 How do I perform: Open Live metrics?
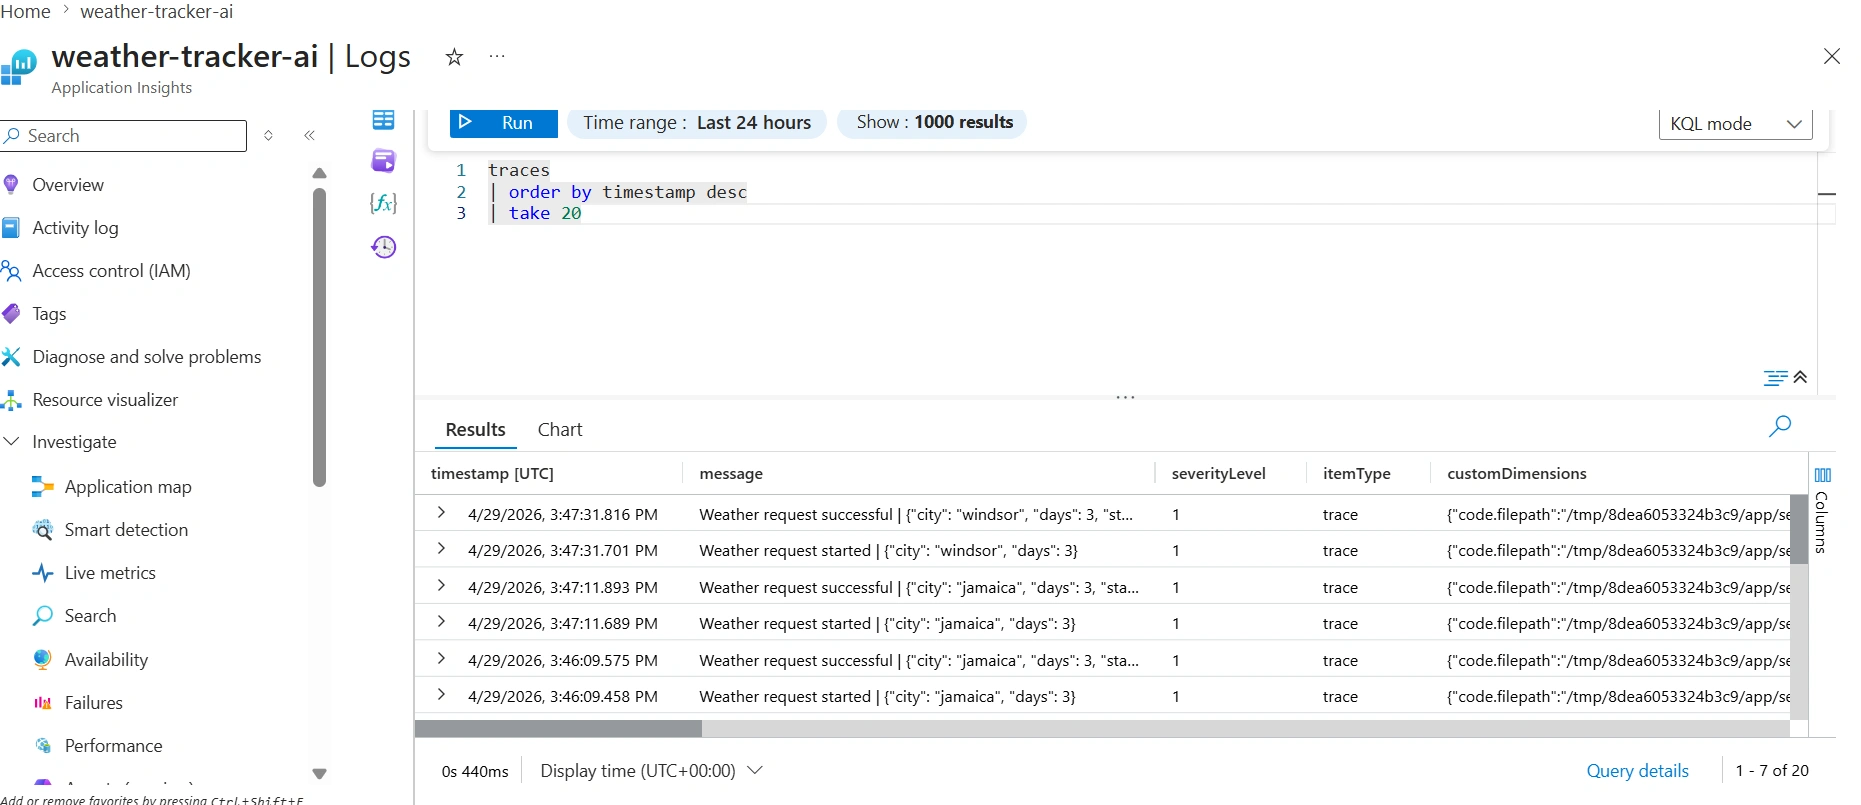tap(110, 573)
